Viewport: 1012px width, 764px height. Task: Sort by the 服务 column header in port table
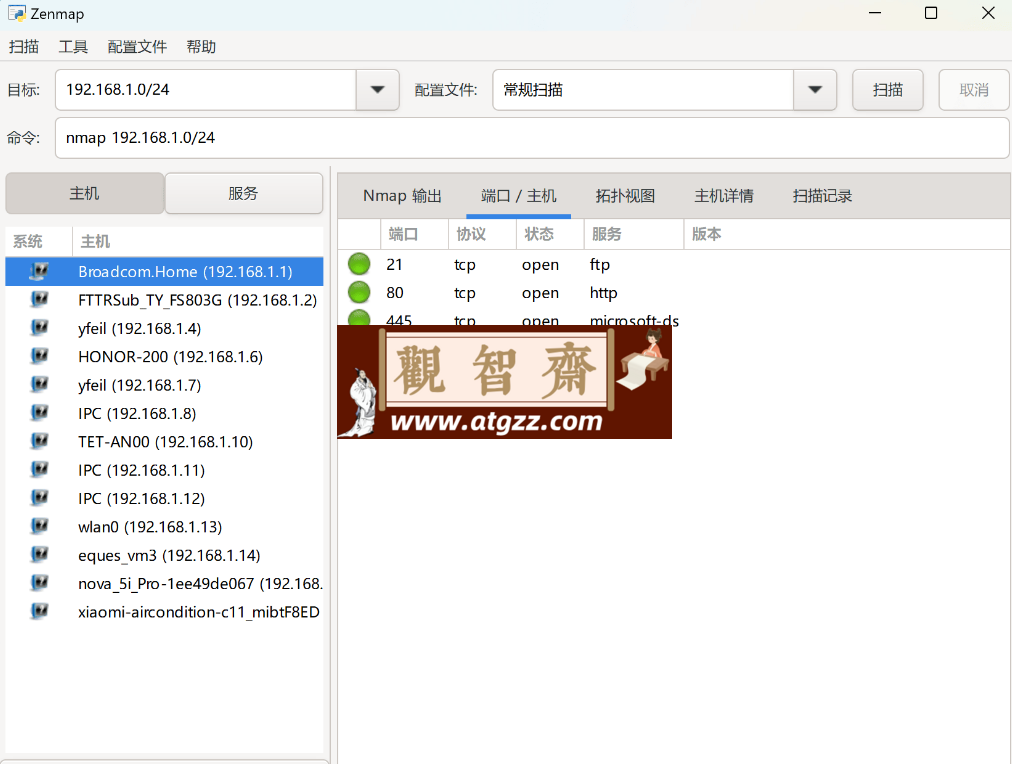633,234
